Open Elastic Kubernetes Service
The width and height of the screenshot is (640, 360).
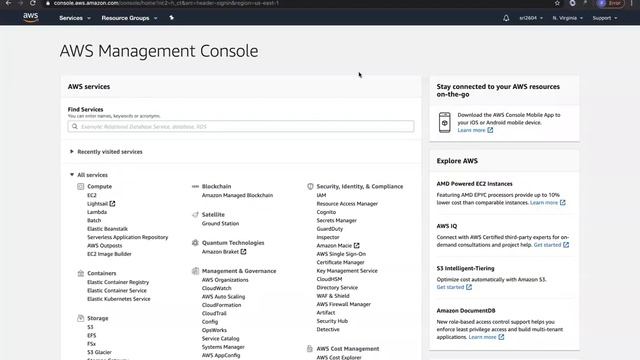click(x=119, y=299)
